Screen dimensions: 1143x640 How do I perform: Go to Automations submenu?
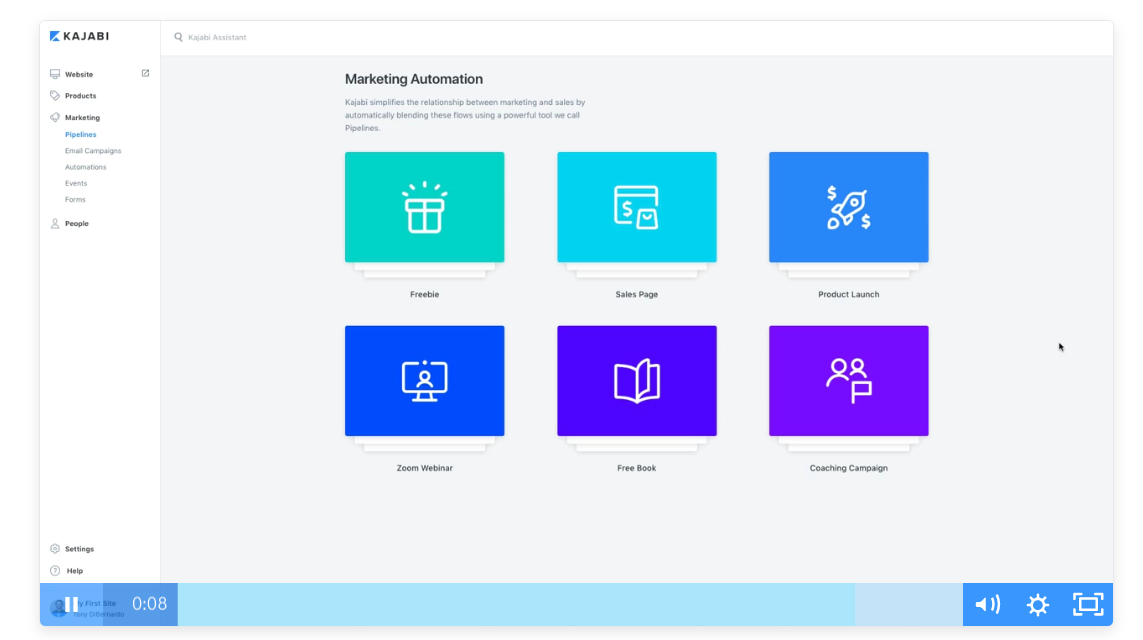[x=85, y=167]
